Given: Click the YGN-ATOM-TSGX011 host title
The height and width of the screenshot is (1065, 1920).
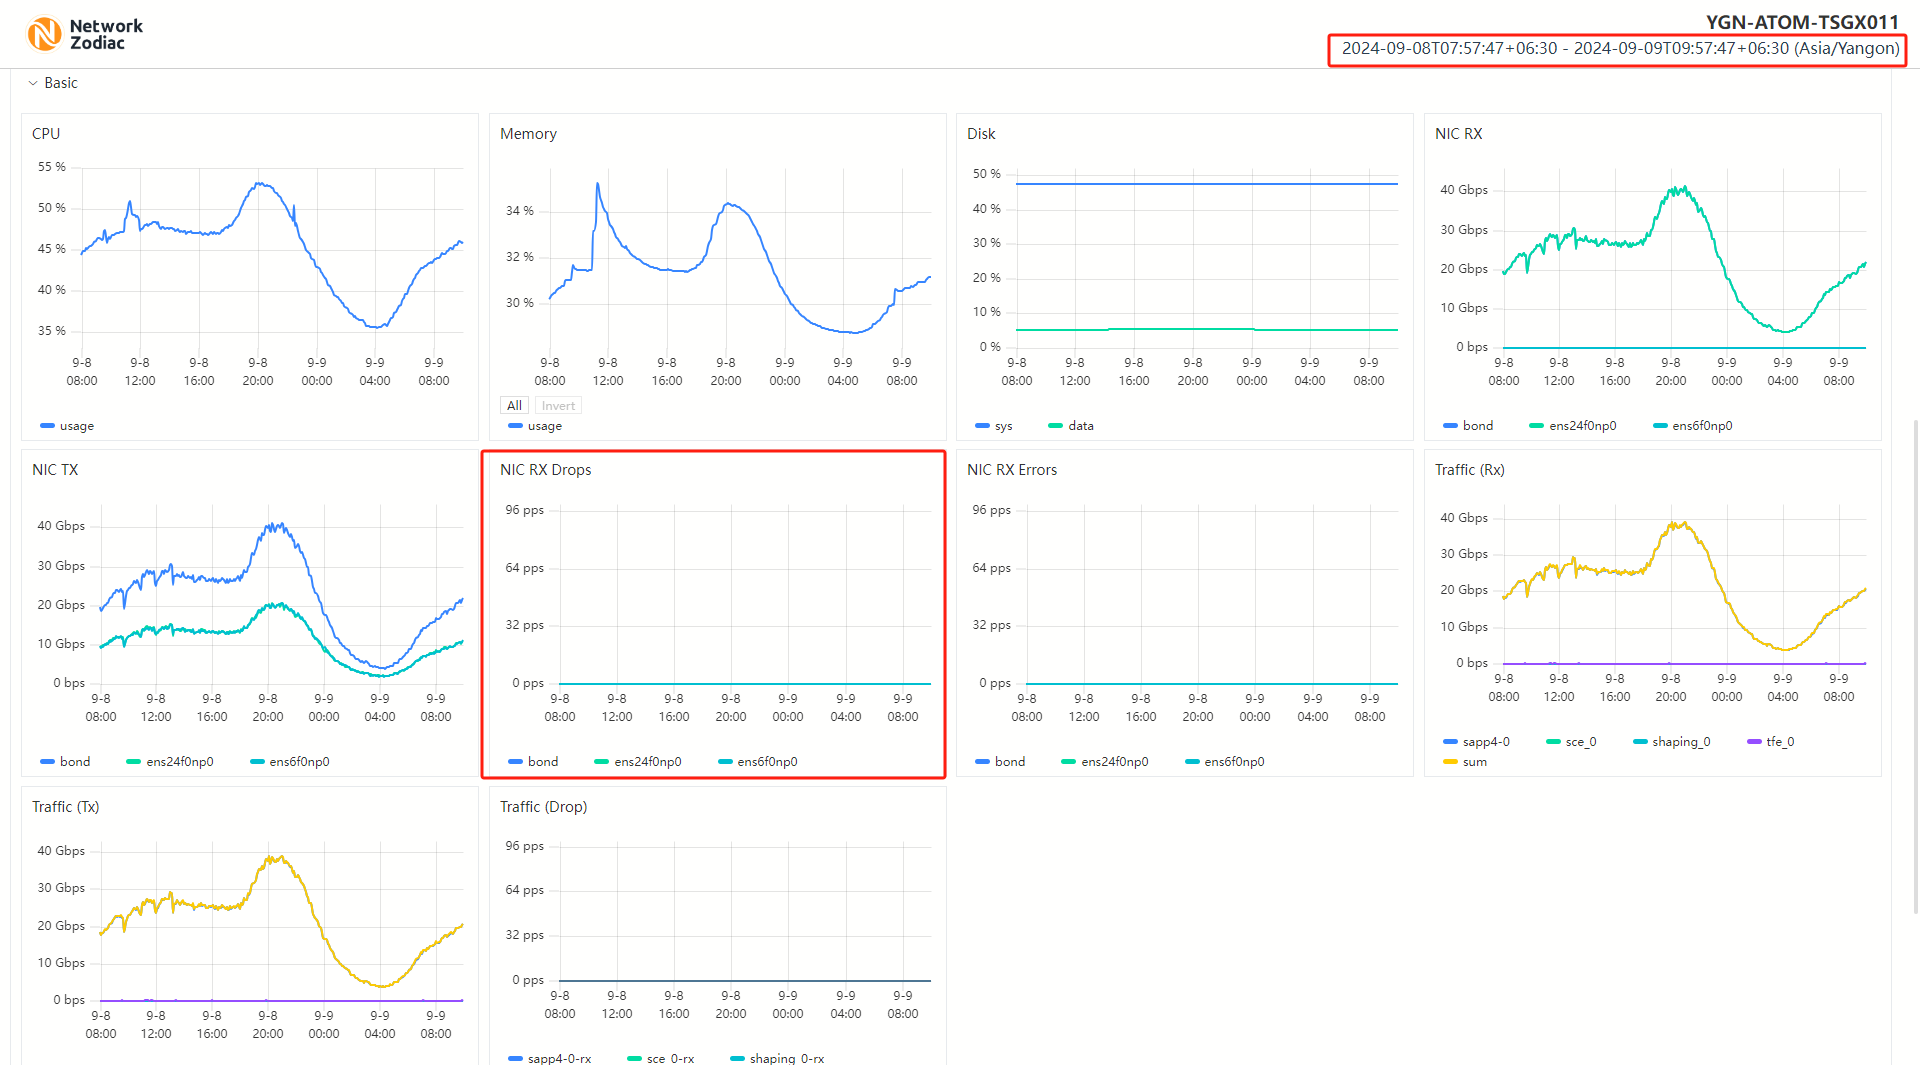Looking at the screenshot, I should (x=1801, y=22).
